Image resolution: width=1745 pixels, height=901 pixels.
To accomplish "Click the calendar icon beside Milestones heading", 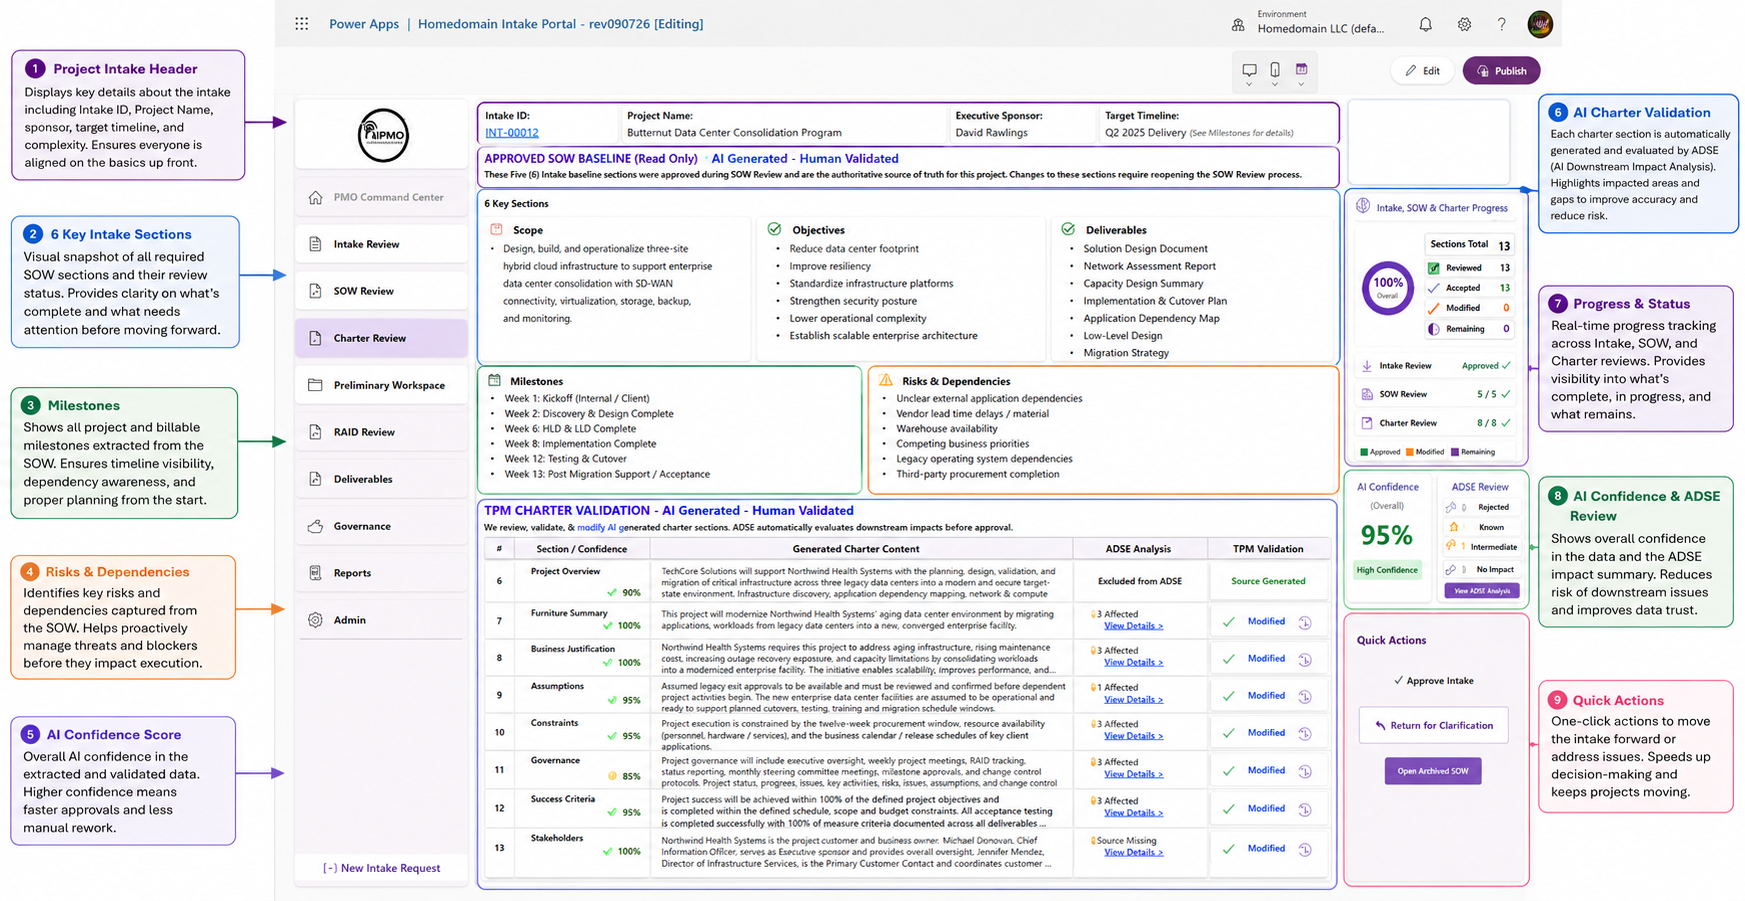I will (494, 380).
